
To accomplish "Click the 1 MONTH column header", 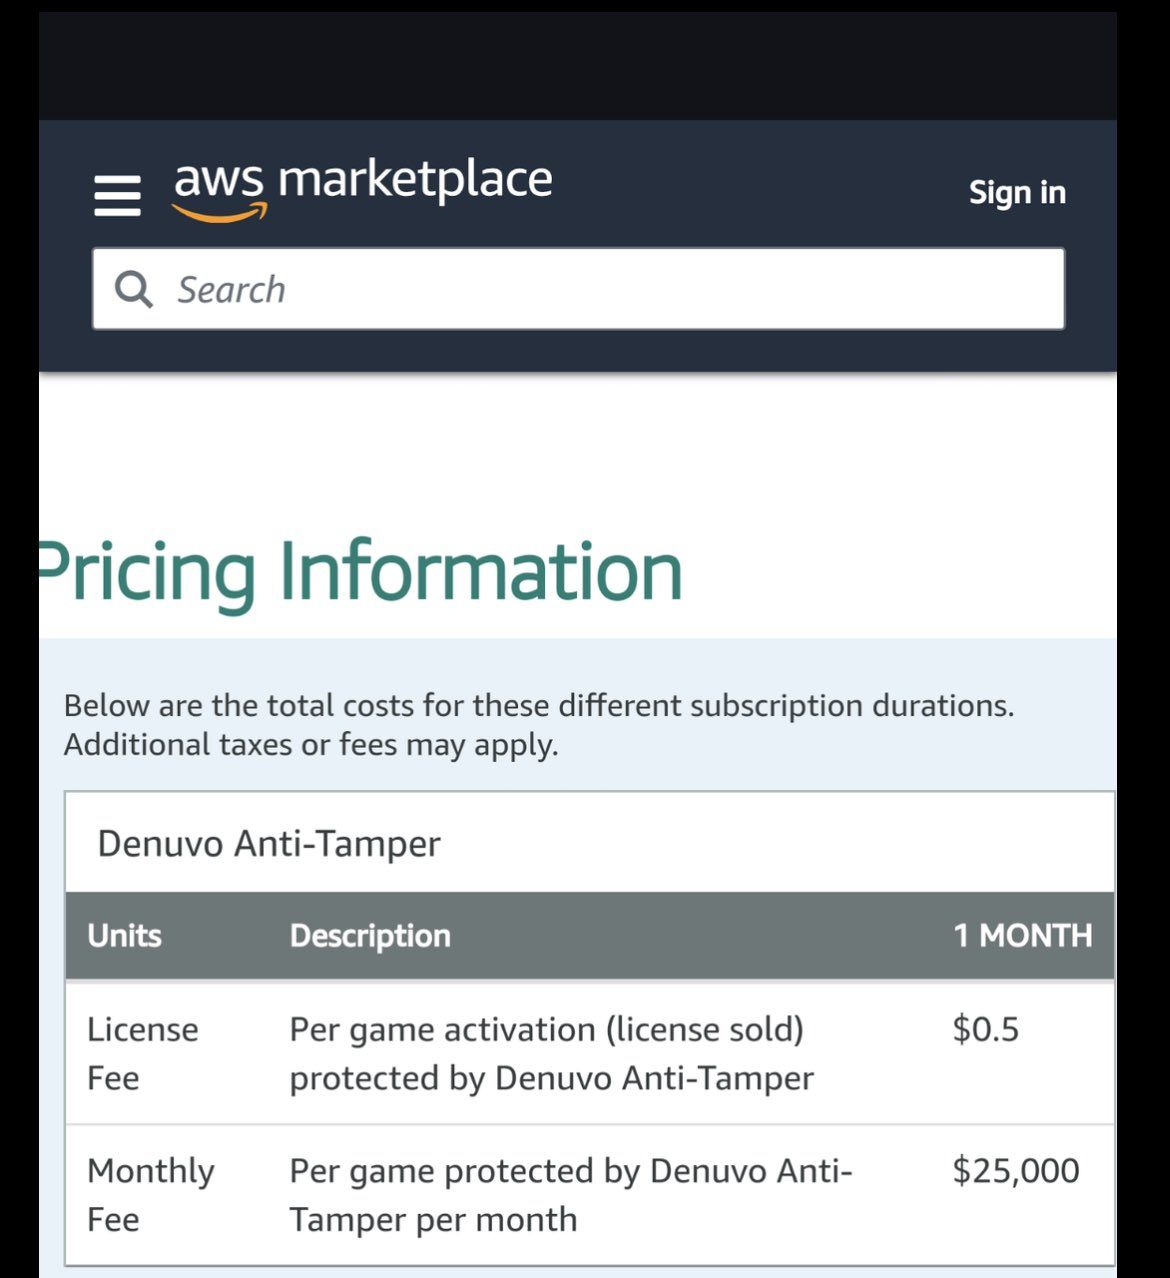I will [x=1022, y=936].
